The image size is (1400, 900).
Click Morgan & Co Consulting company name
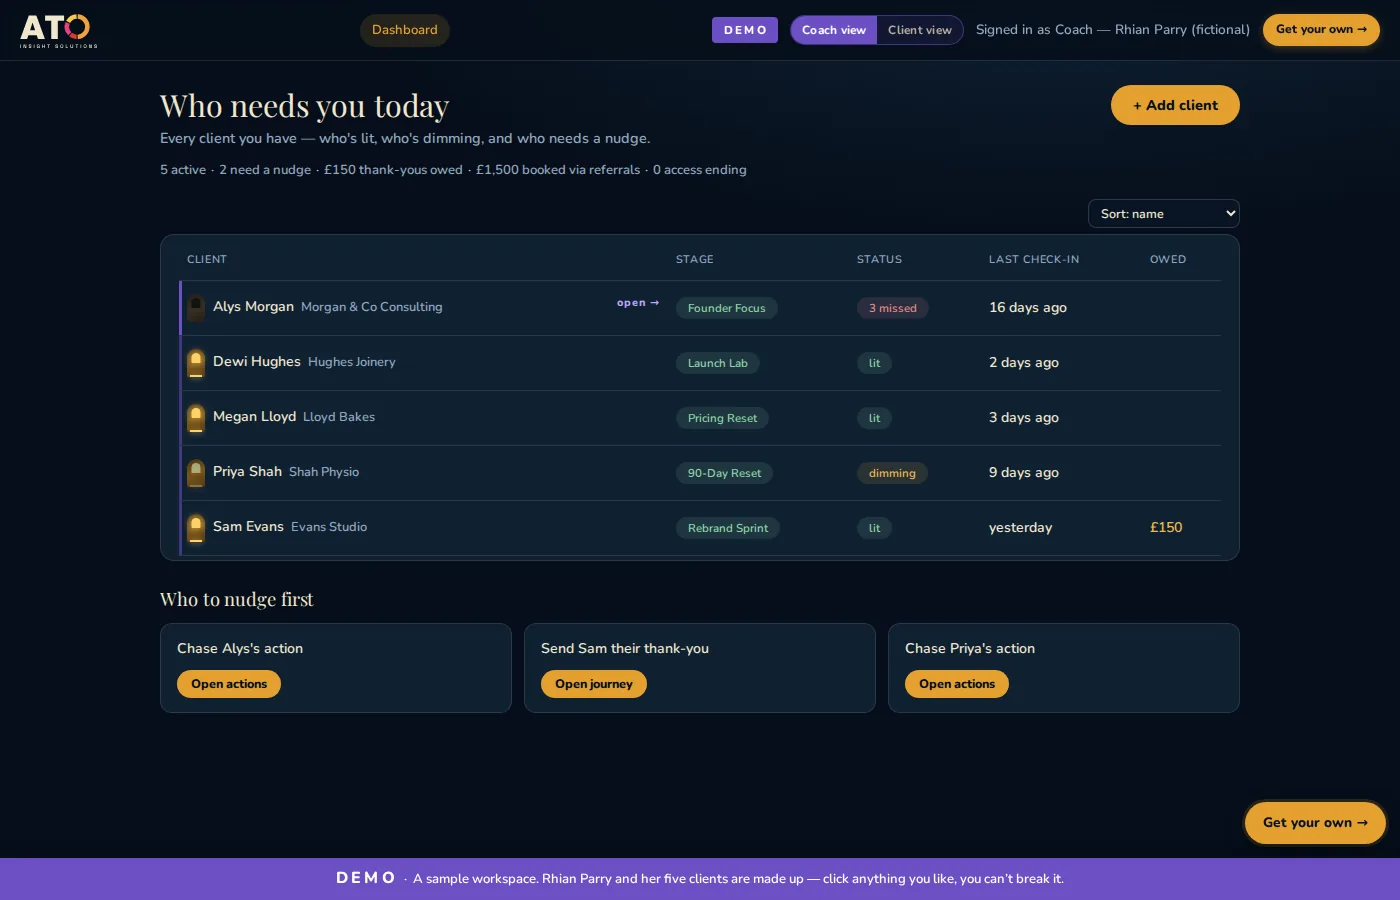click(372, 307)
